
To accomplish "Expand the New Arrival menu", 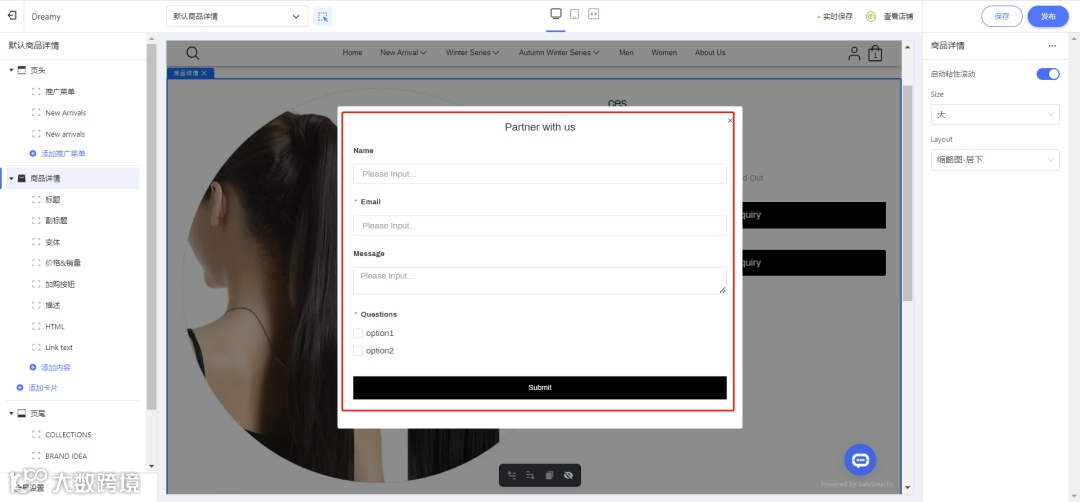I will point(404,53).
